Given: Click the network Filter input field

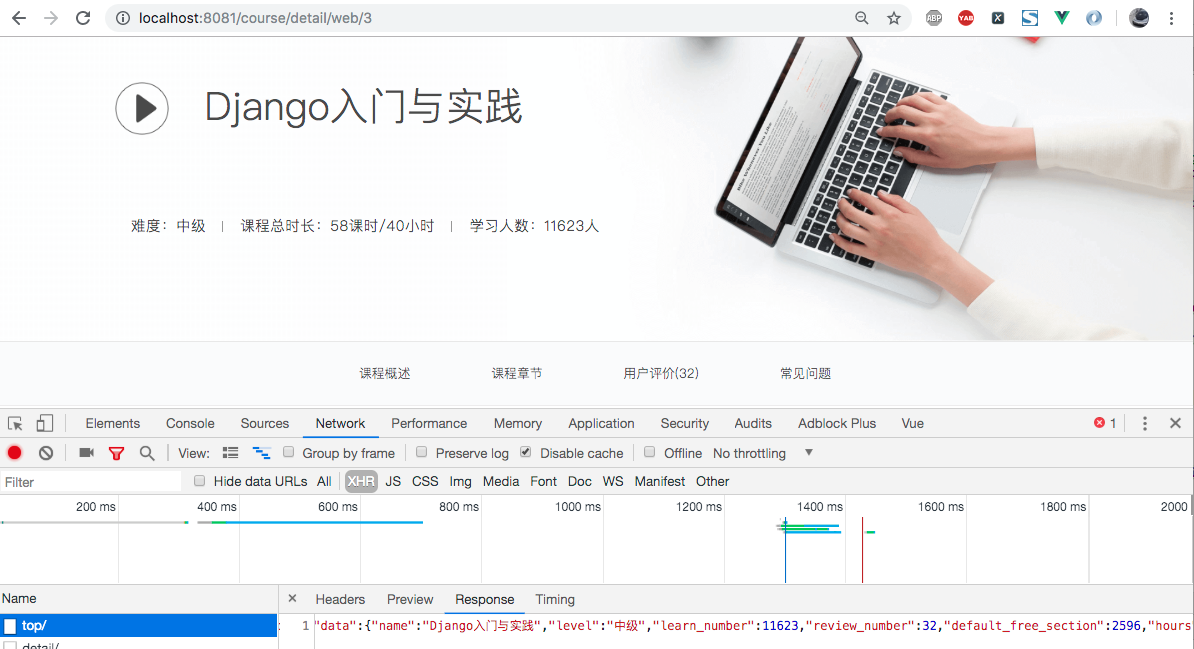Looking at the screenshot, I should click(x=91, y=481).
